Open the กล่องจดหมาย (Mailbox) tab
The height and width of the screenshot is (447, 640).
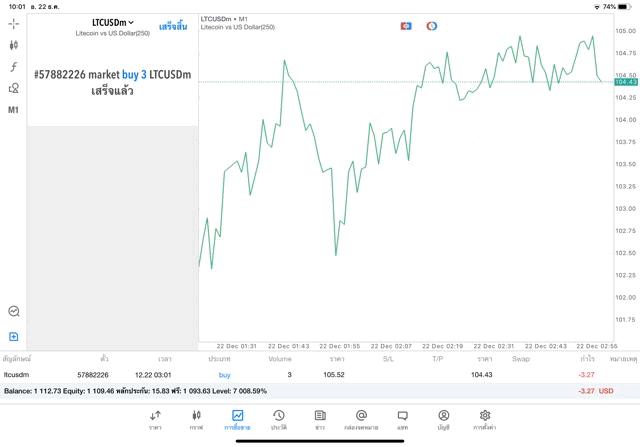pyautogui.click(x=361, y=420)
